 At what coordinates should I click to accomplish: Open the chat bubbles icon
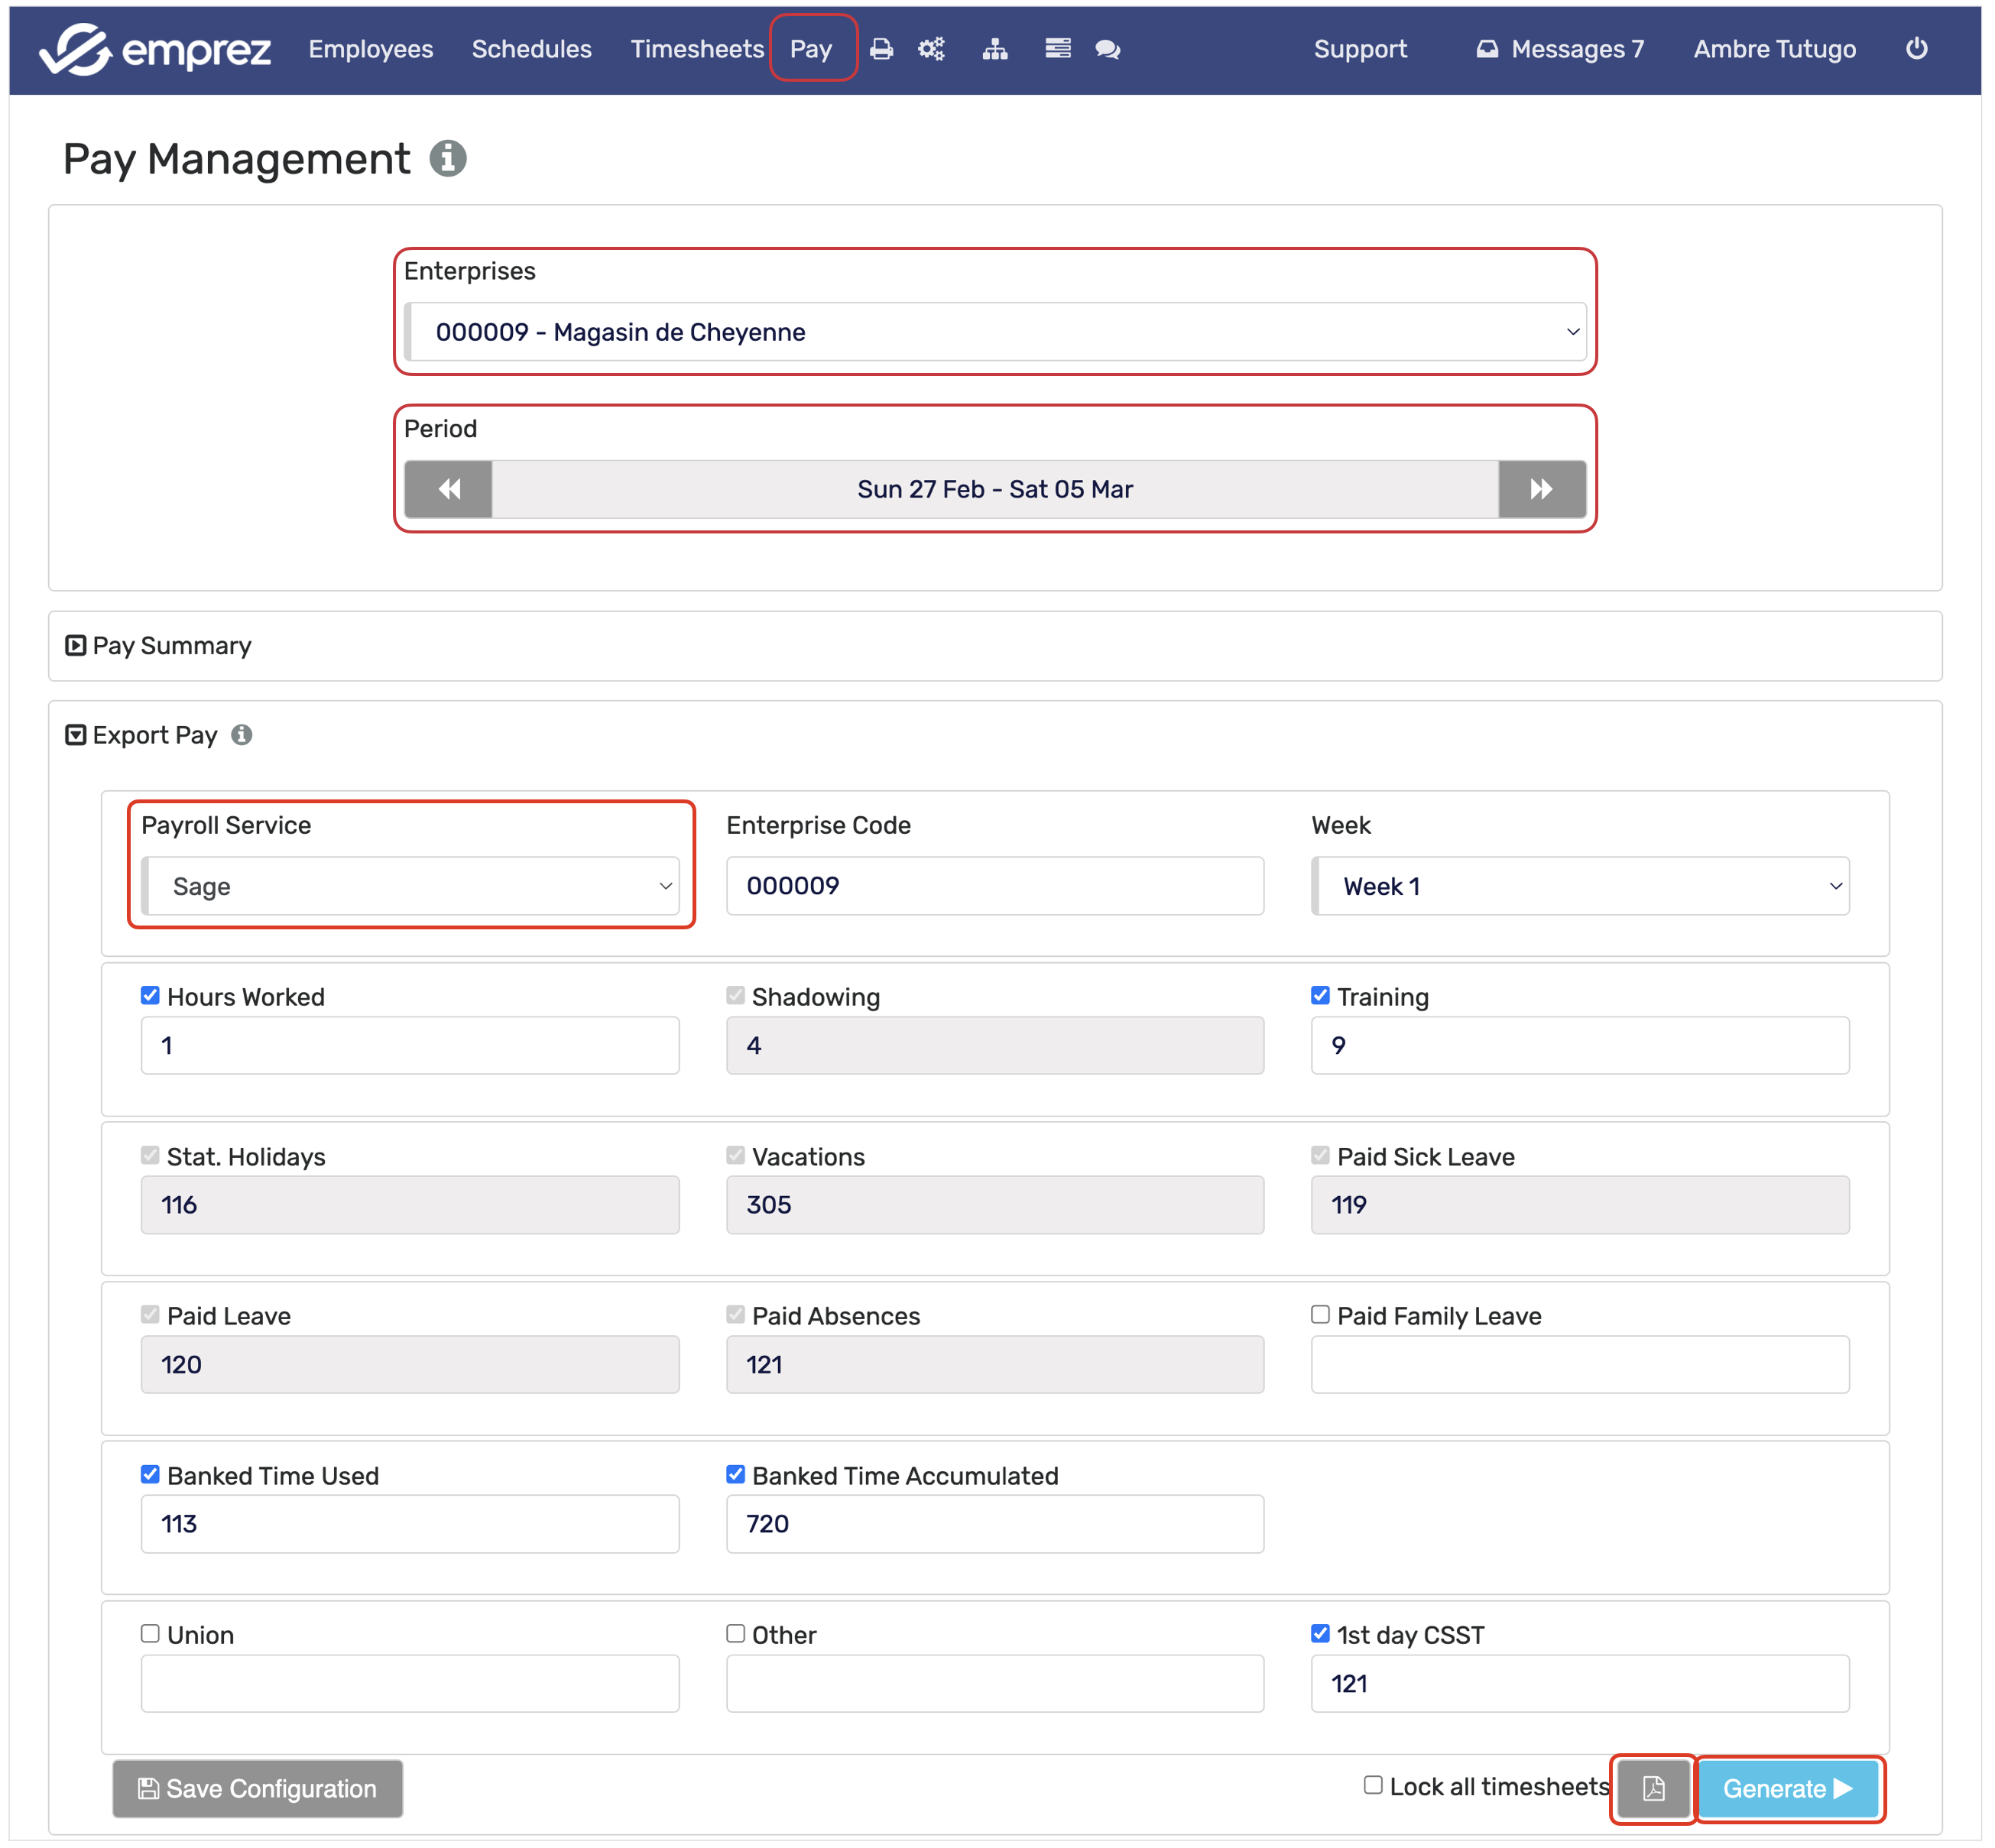(1107, 49)
